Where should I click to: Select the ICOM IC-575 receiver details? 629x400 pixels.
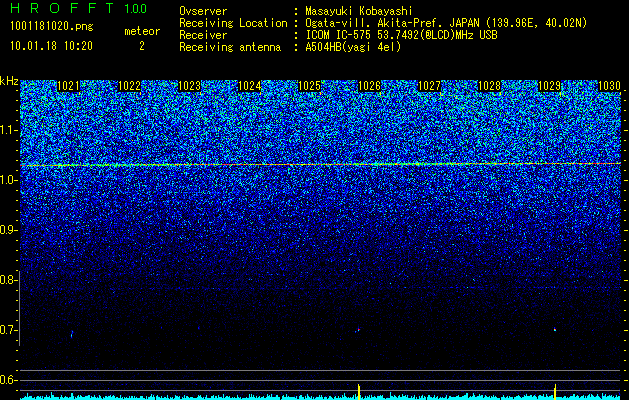[402, 35]
